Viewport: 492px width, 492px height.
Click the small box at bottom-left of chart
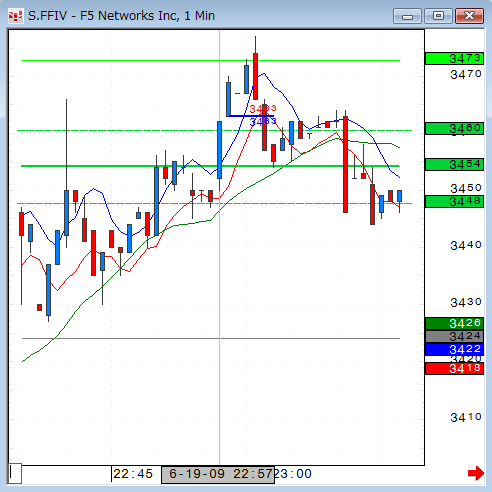[15, 473]
